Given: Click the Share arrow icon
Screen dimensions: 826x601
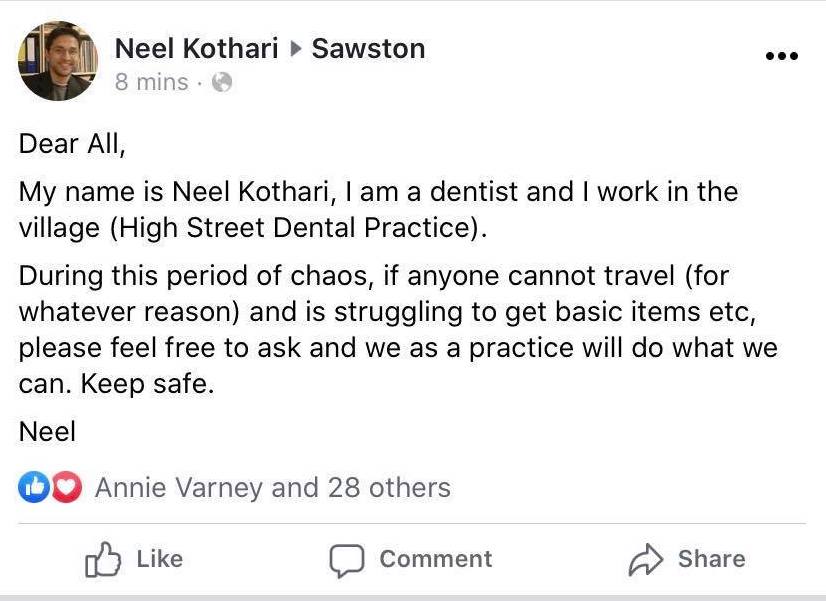Looking at the screenshot, I should pyautogui.click(x=645, y=559).
